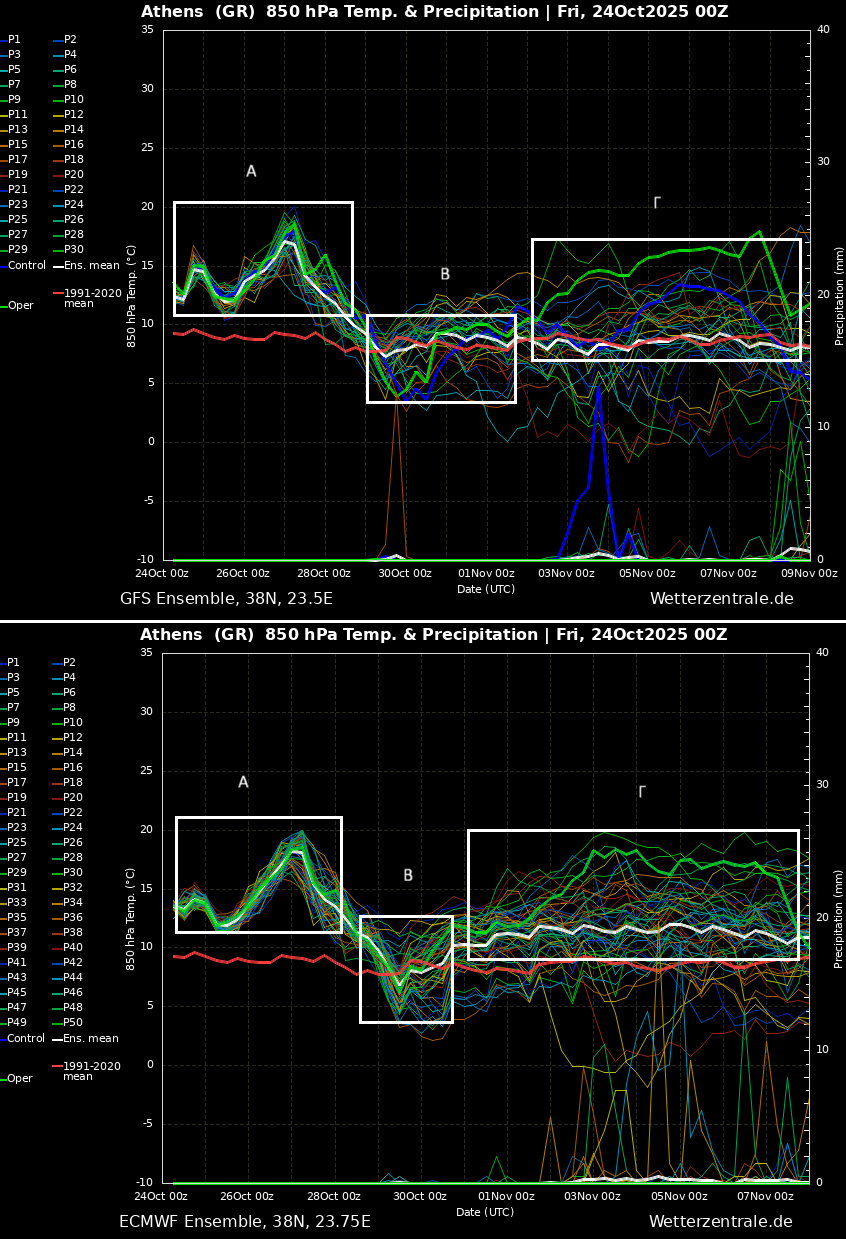Click the Precipitation (mm) axis label in ECMWF chart
Image resolution: width=846 pixels, height=1239 pixels.
pos(840,918)
